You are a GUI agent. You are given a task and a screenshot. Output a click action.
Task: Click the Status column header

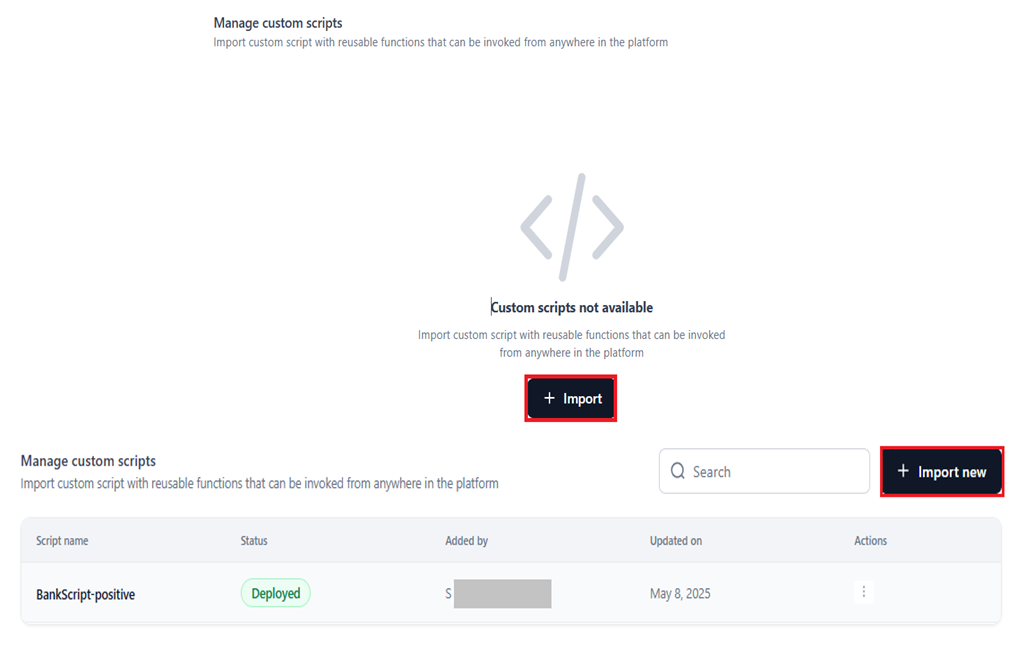coord(254,541)
